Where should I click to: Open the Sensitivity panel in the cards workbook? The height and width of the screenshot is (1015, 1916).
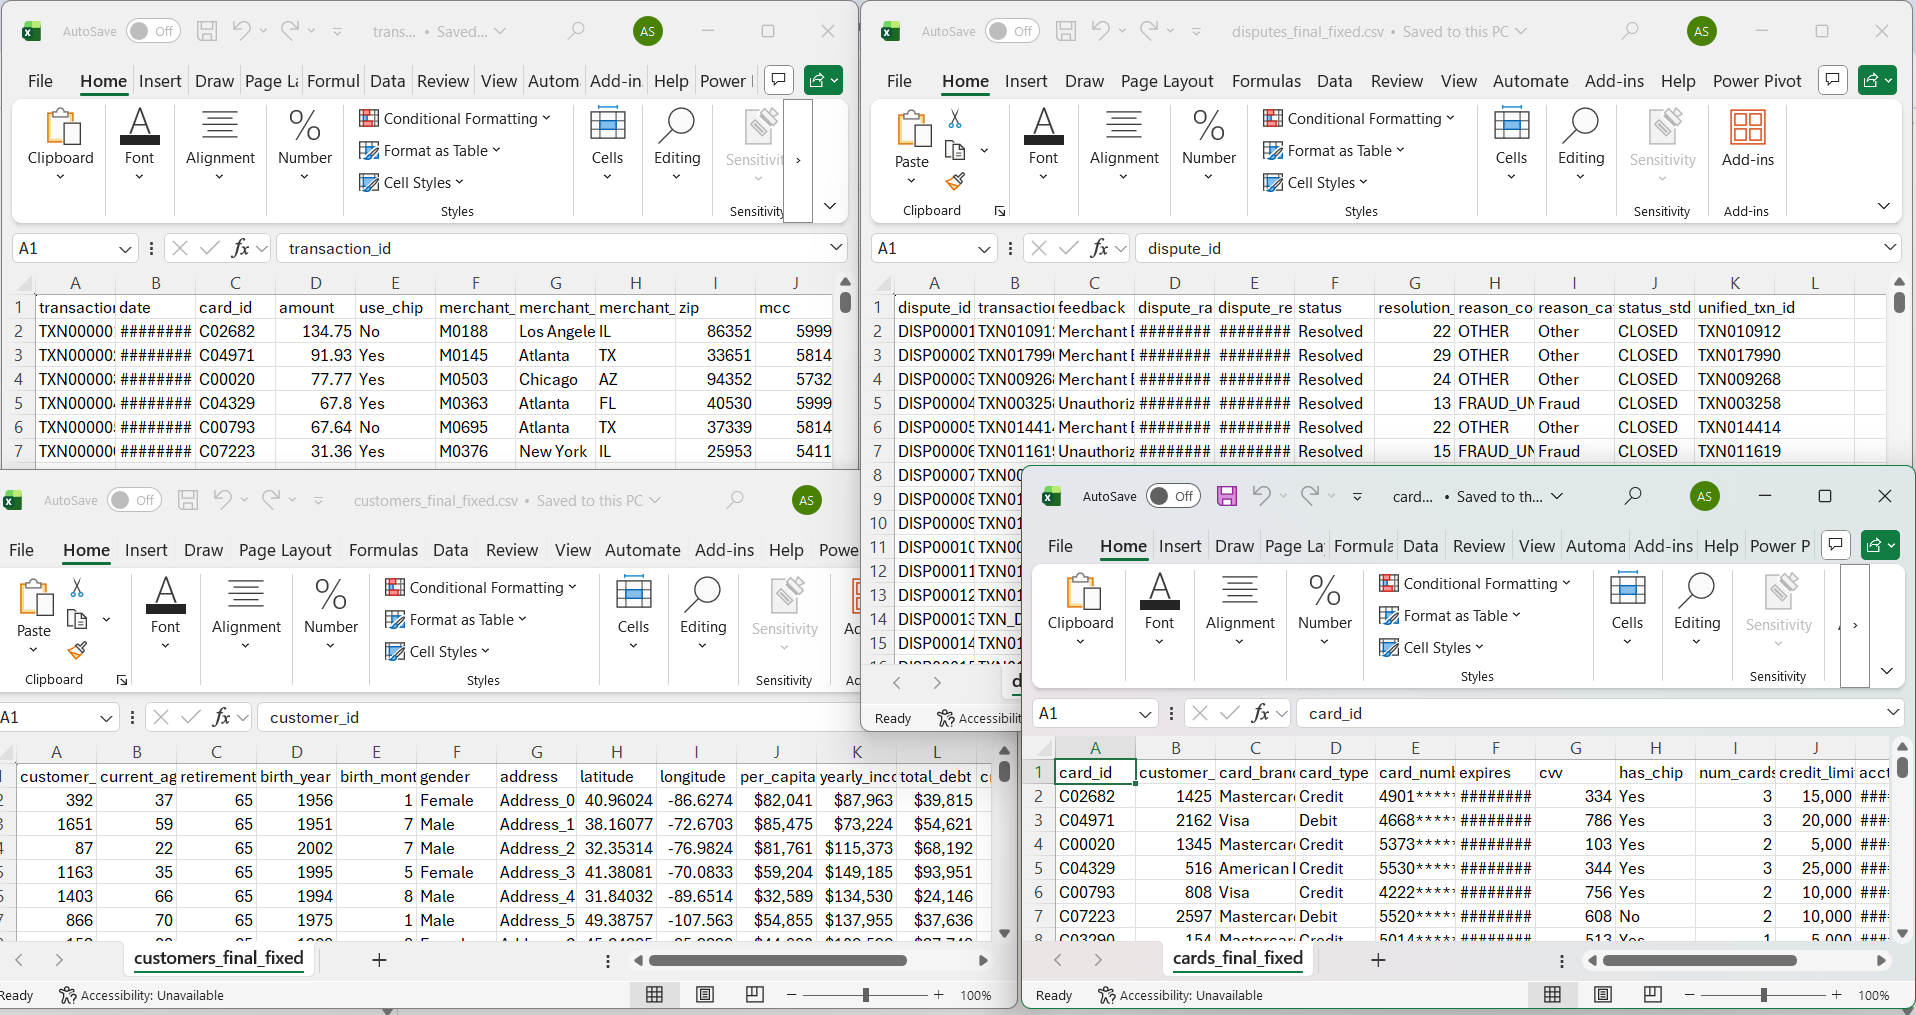tap(1777, 608)
